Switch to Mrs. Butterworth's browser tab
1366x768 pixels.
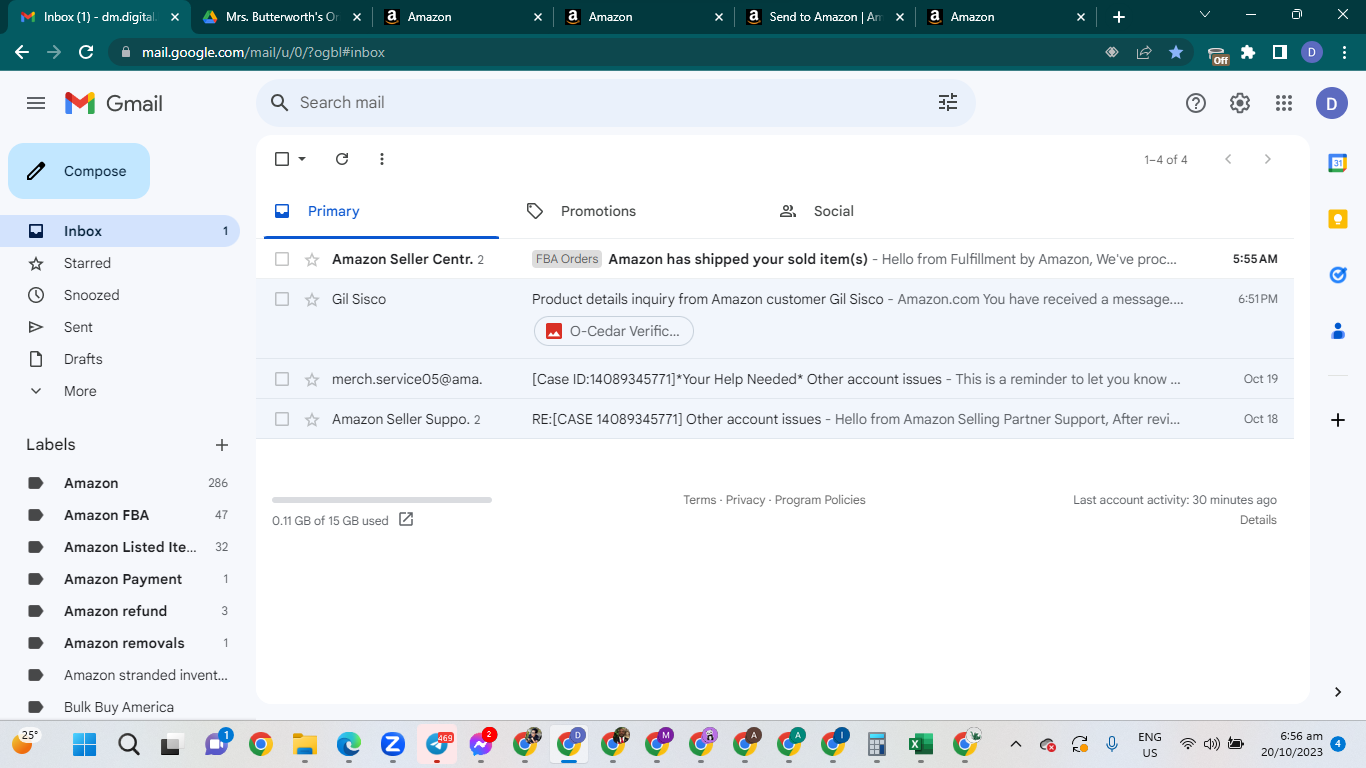[x=281, y=17]
